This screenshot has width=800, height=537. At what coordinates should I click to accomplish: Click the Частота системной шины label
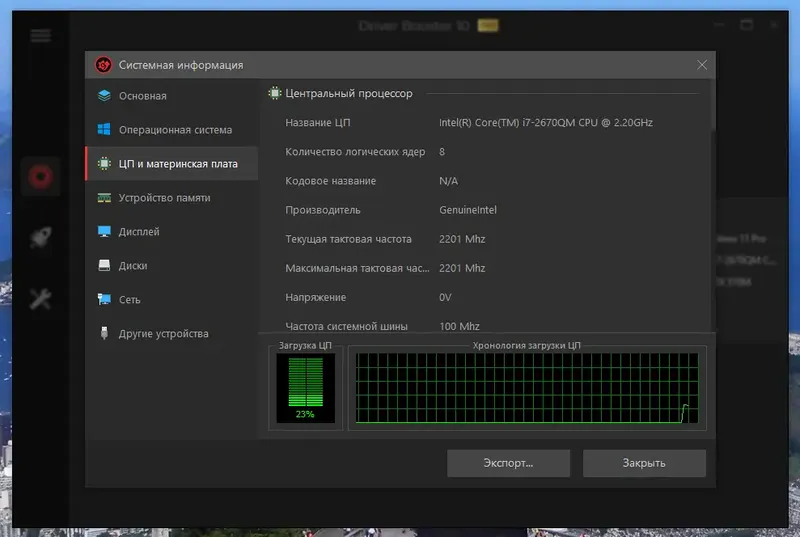pyautogui.click(x=346, y=326)
